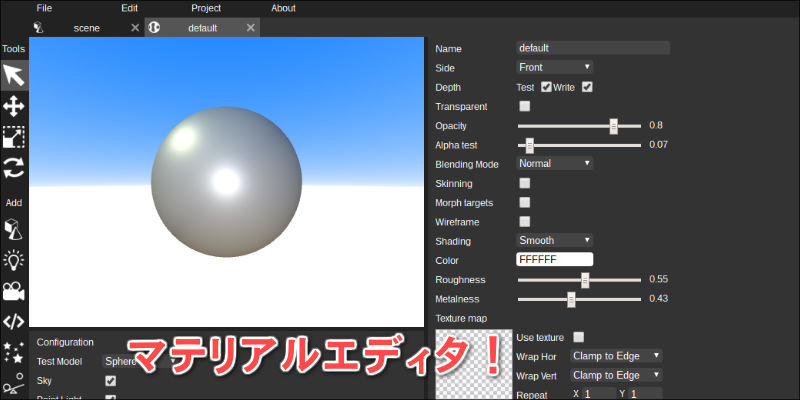Add a script code object

[x=14, y=322]
